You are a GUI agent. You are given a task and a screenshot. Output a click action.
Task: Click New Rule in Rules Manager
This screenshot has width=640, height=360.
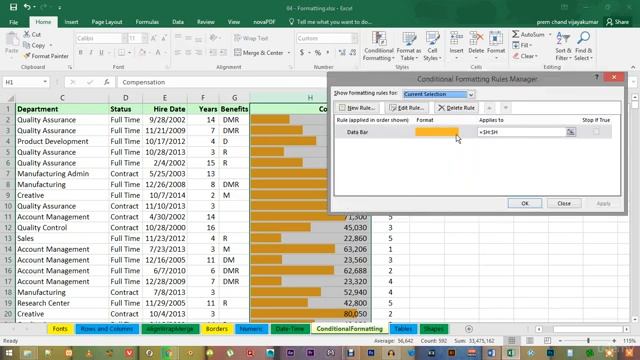357,108
